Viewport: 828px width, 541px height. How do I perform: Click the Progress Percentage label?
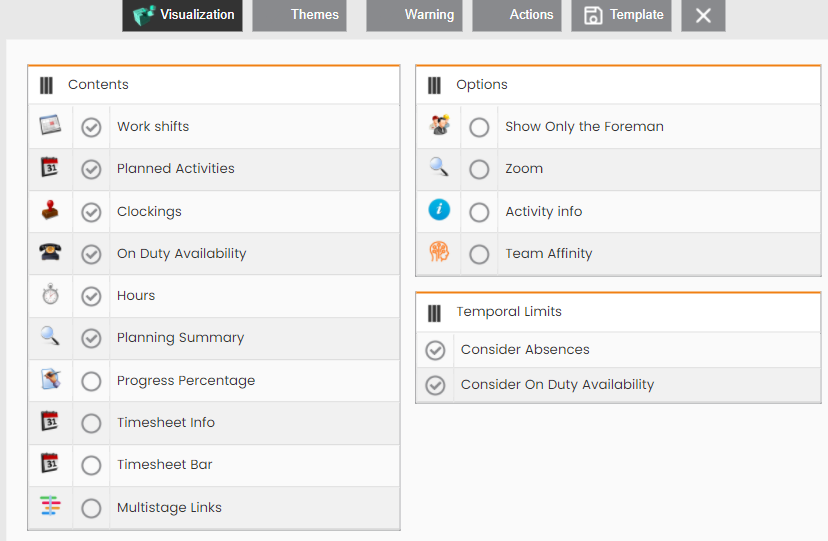[x=186, y=381]
